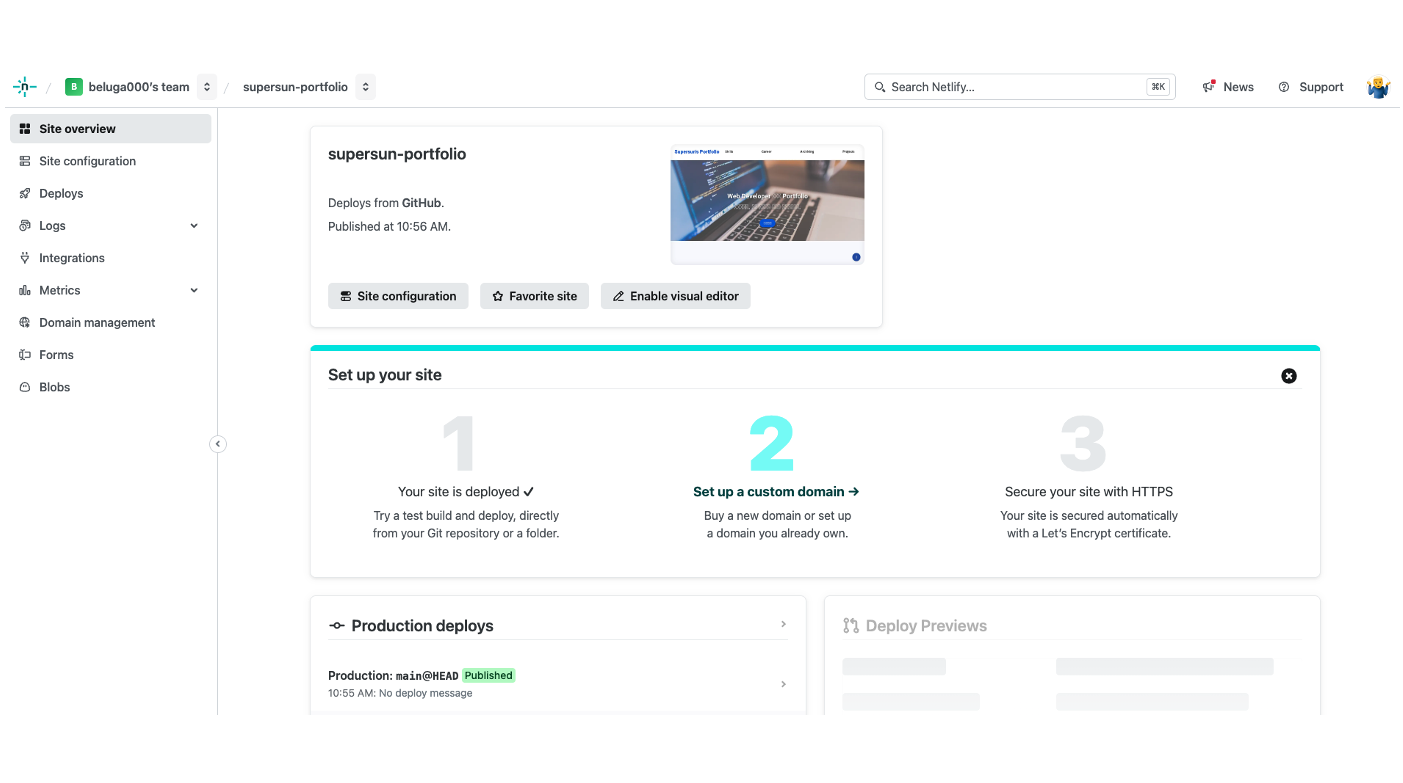Open the user avatar menu
Screen dimensions: 1403x783
tap(1379, 87)
